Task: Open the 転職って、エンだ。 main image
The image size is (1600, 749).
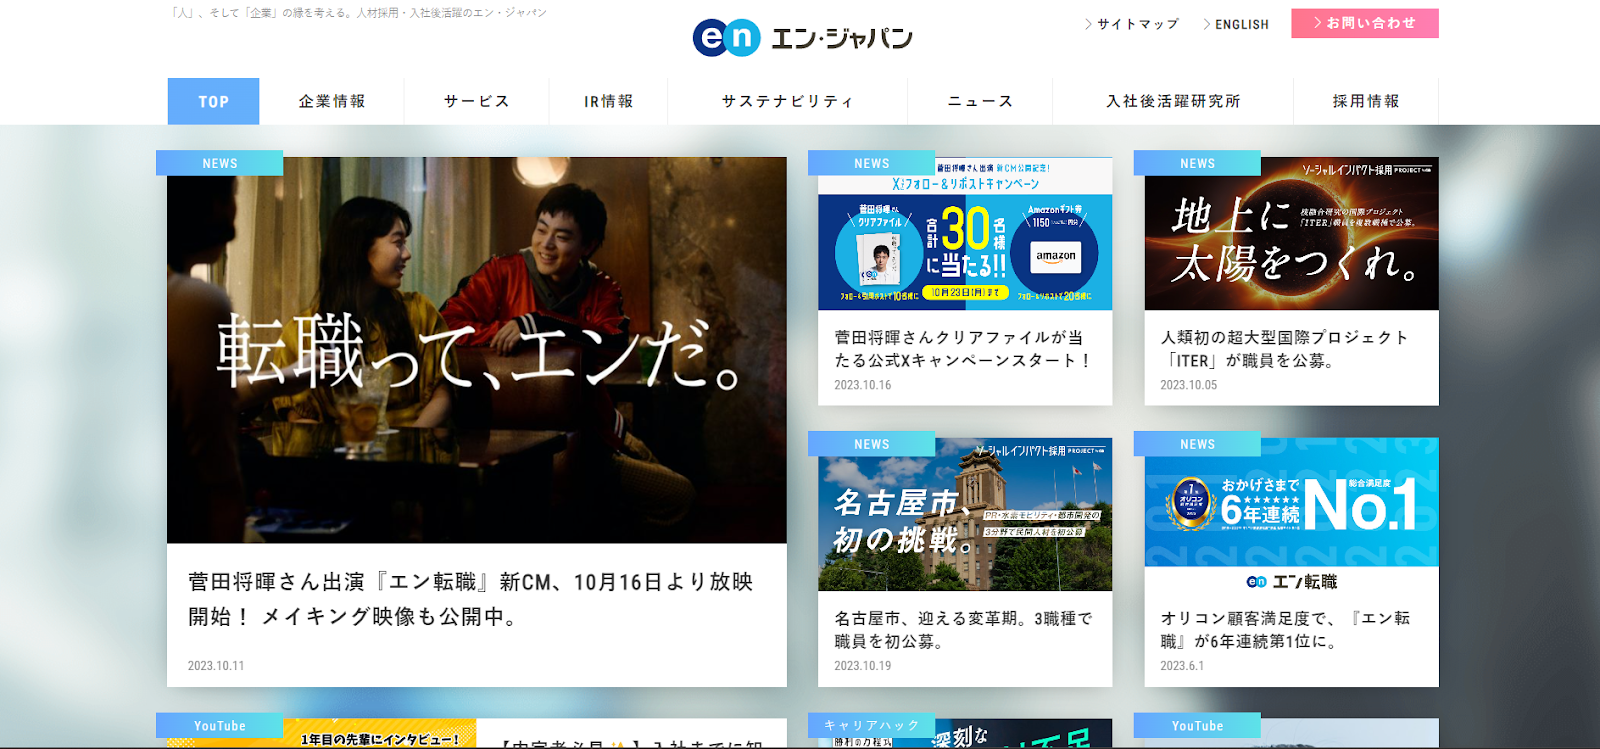Action: point(477,350)
